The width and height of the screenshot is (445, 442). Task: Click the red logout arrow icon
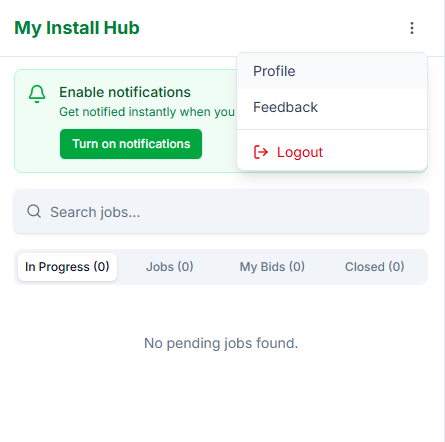(x=261, y=152)
